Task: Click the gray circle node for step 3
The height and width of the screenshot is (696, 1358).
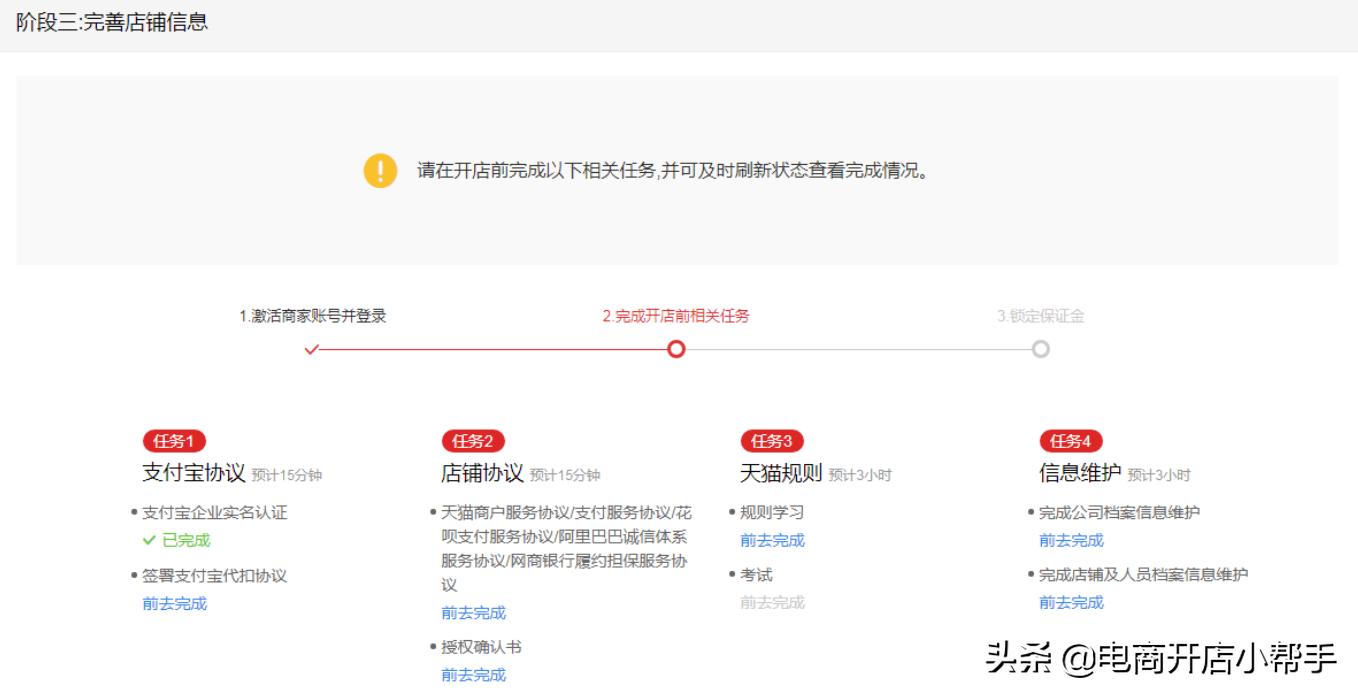Action: 1039,349
